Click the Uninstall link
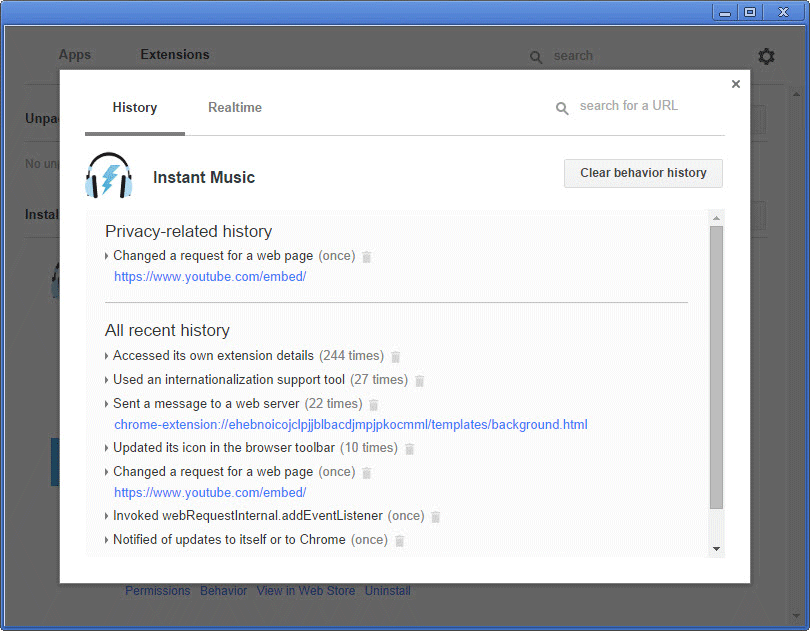The image size is (810, 631). 387,591
